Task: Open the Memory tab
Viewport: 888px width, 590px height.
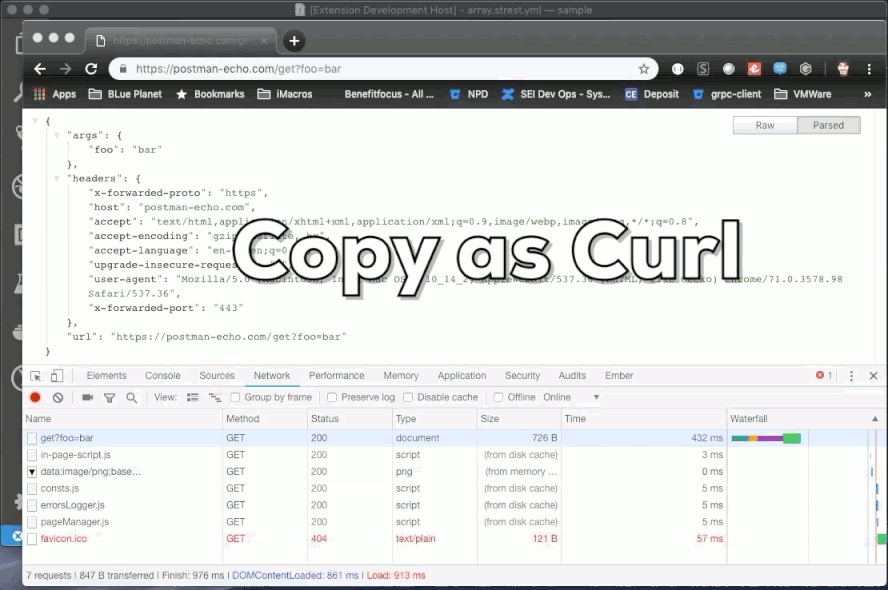Action: click(401, 375)
